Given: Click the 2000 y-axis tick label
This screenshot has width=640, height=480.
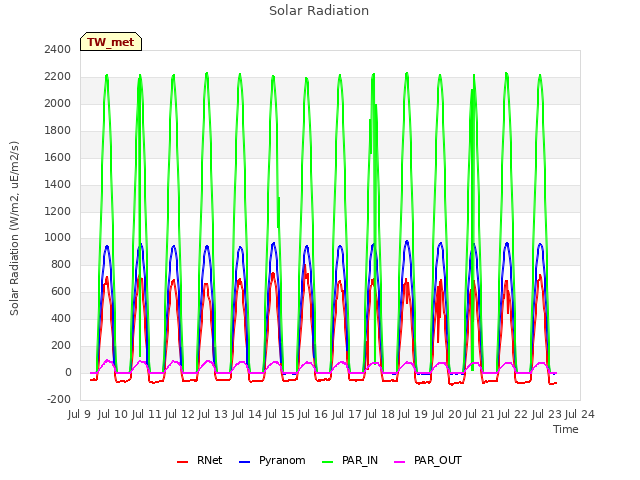Looking at the screenshot, I should tap(58, 103).
